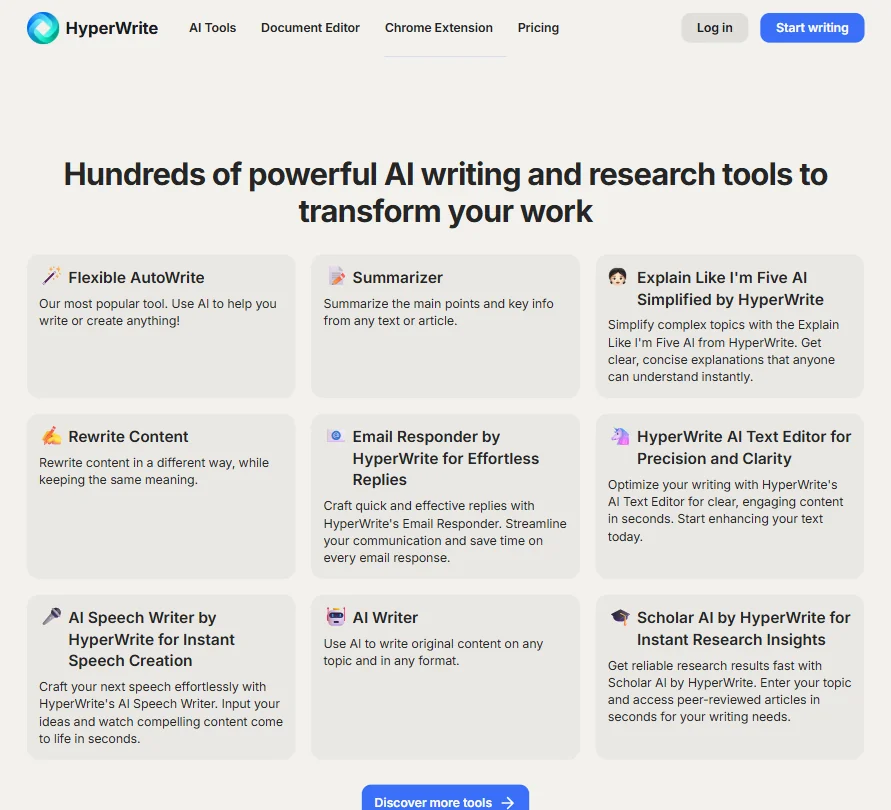891x810 pixels.
Task: Click the Start writing button
Action: coord(812,28)
